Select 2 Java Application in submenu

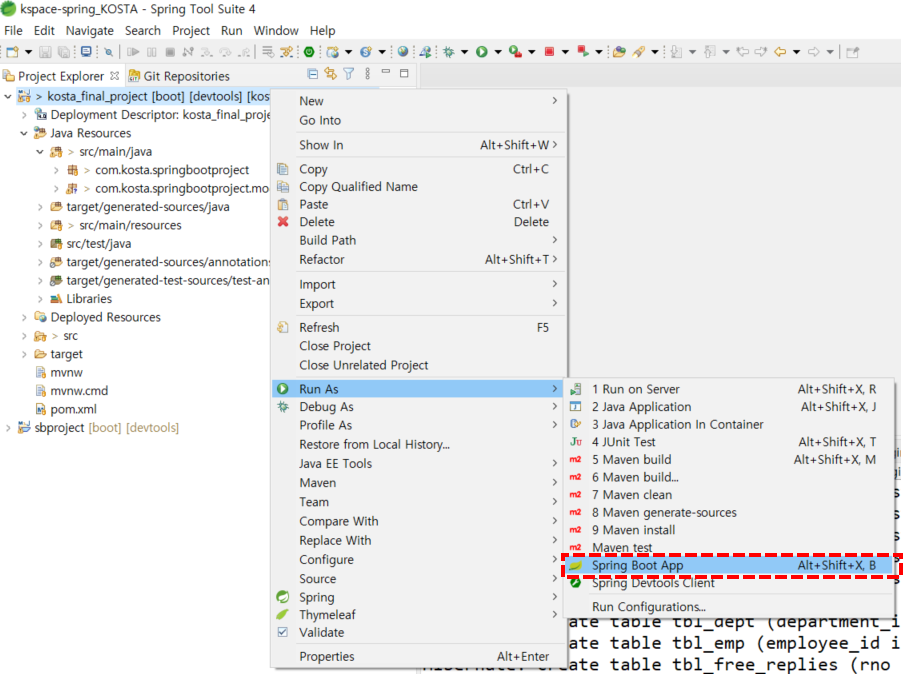coord(729,407)
